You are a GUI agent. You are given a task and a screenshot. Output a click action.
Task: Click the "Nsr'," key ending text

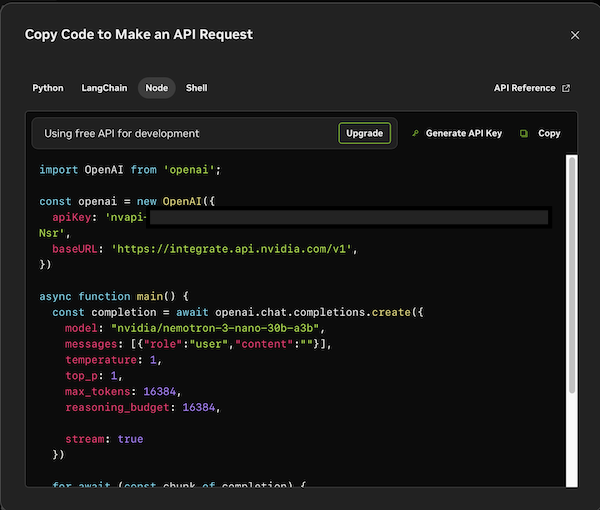pos(55,233)
